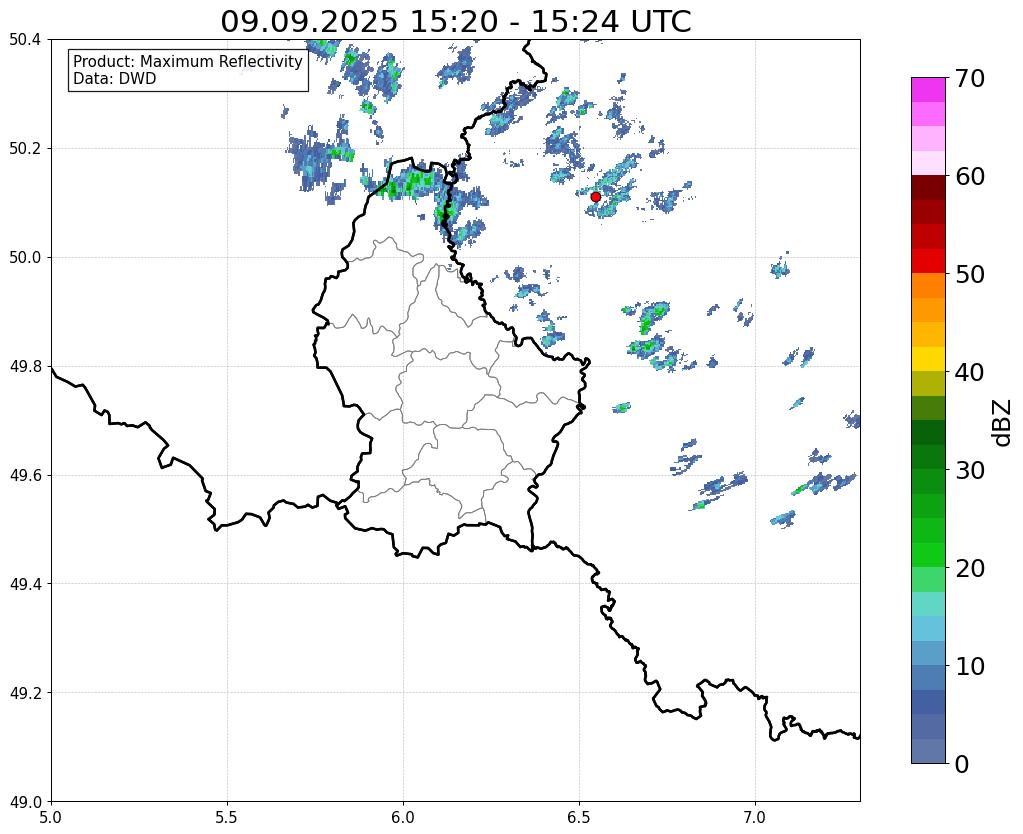Pick the dark maroon colorbar segment below 60 dBZ
1023x834 pixels.
(928, 188)
